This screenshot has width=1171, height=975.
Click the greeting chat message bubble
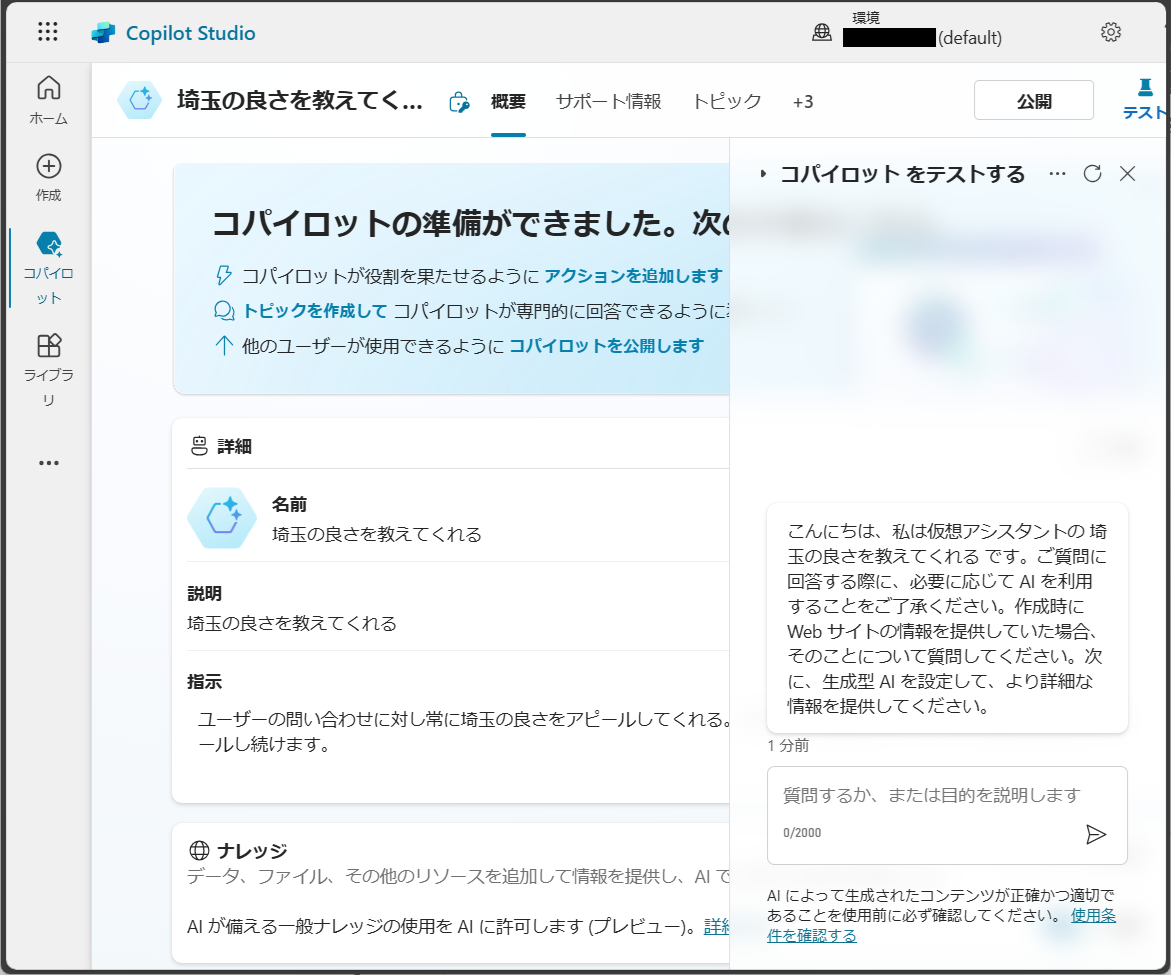point(947,618)
